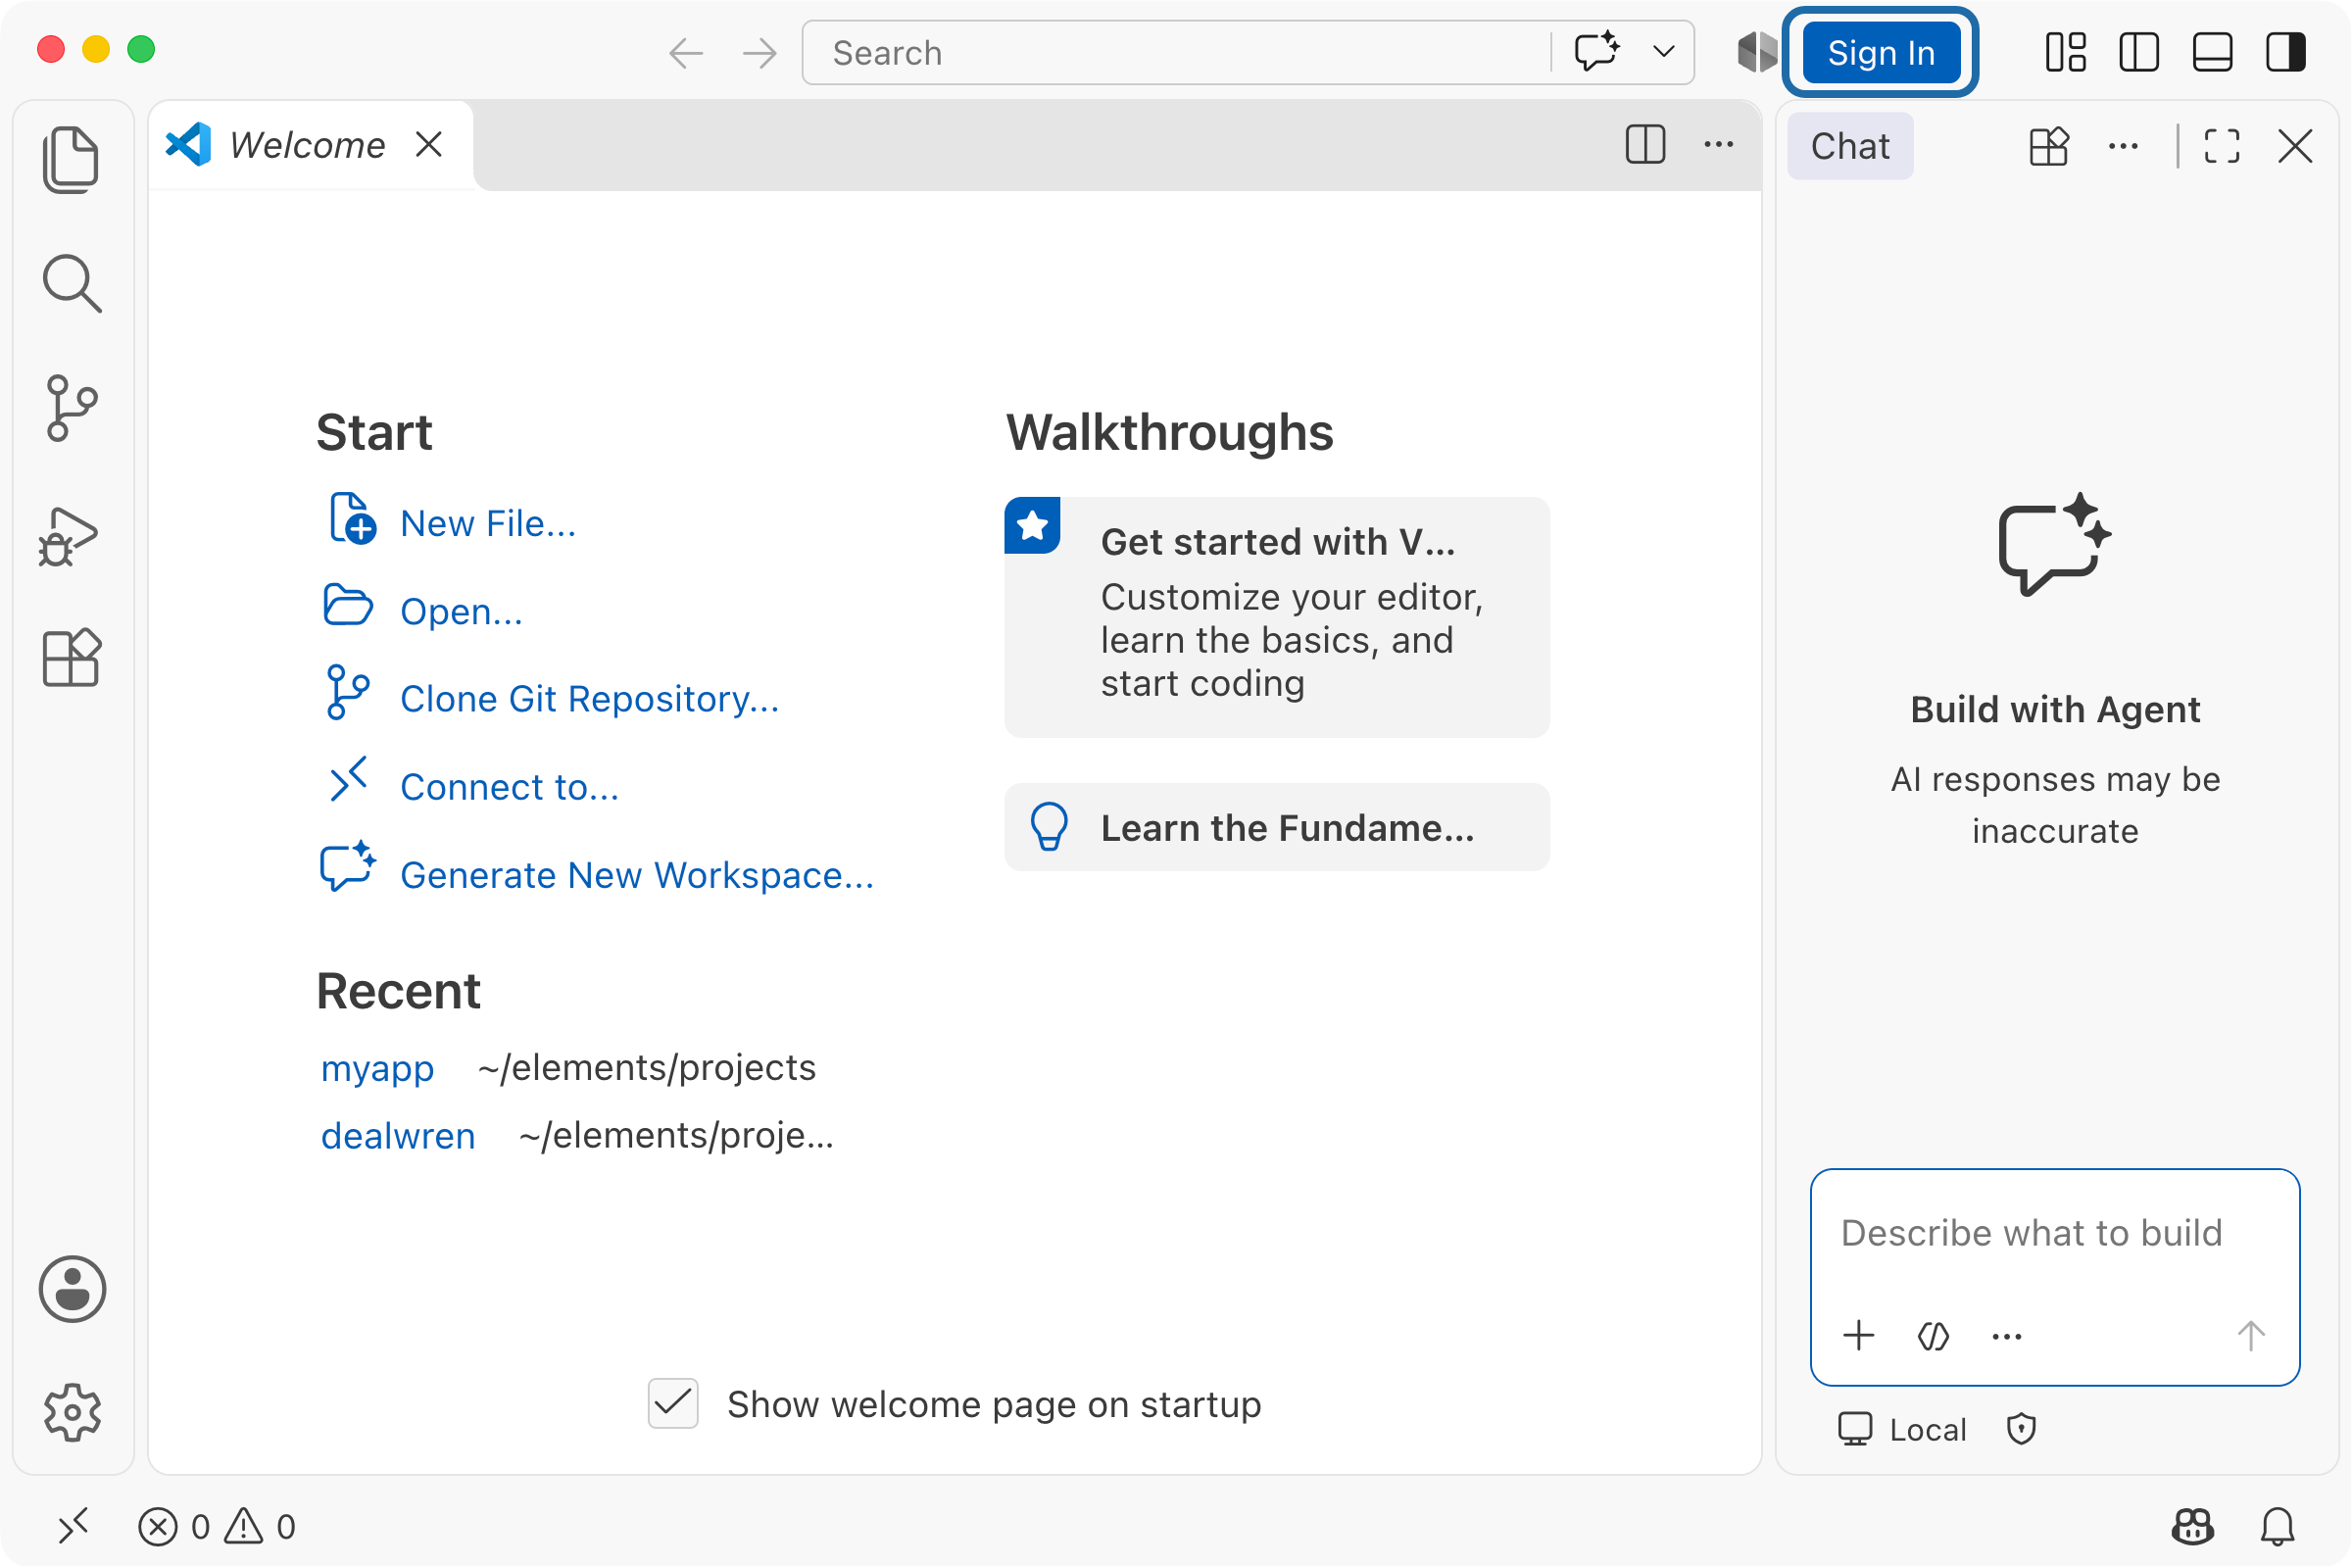This screenshot has width=2352, height=1568.
Task: Click the Sign In button
Action: tap(1881, 52)
